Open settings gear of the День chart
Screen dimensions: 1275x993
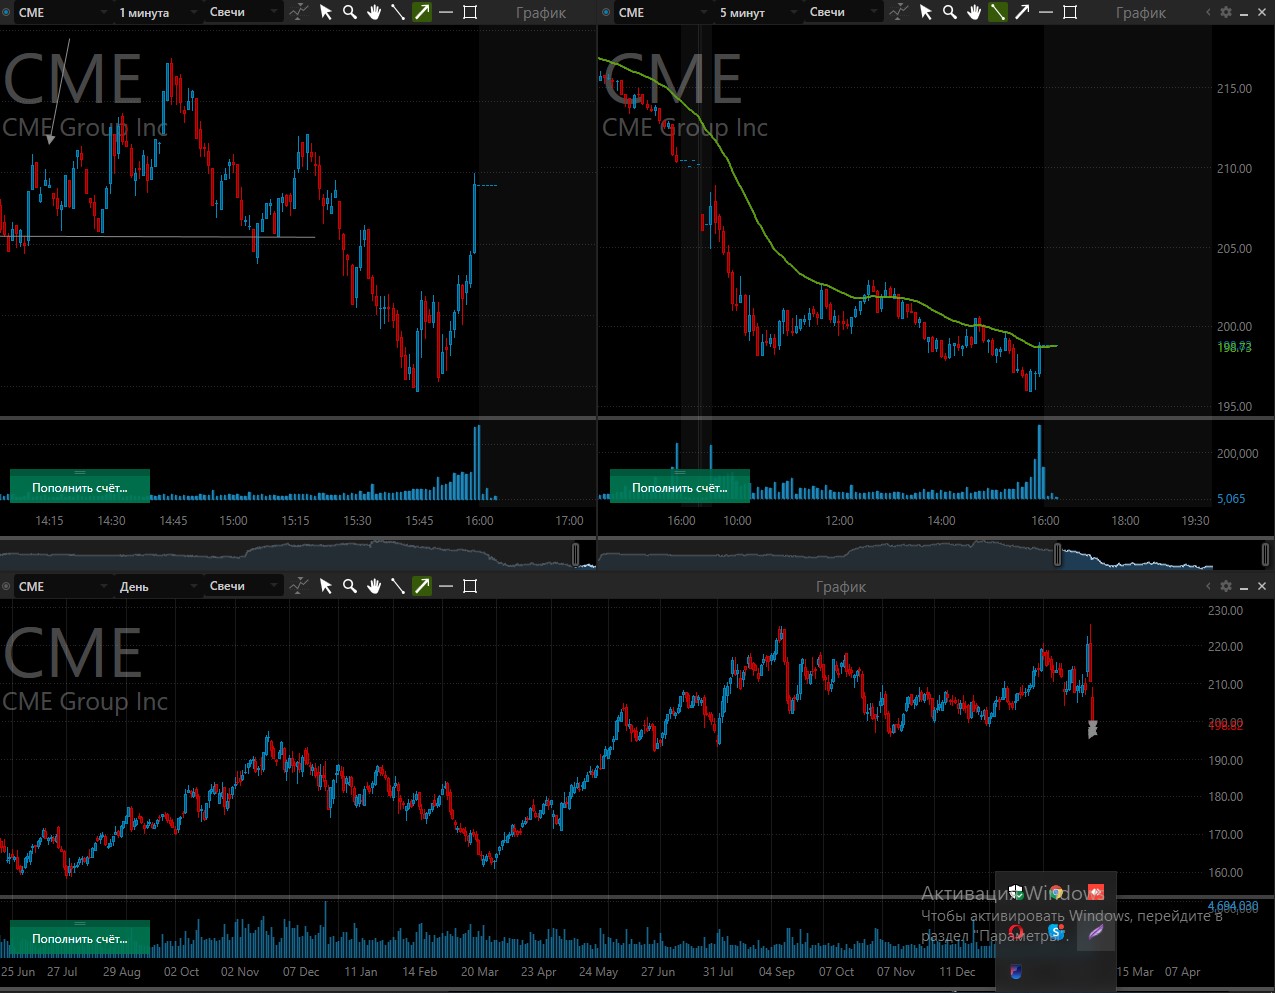click(x=1226, y=586)
